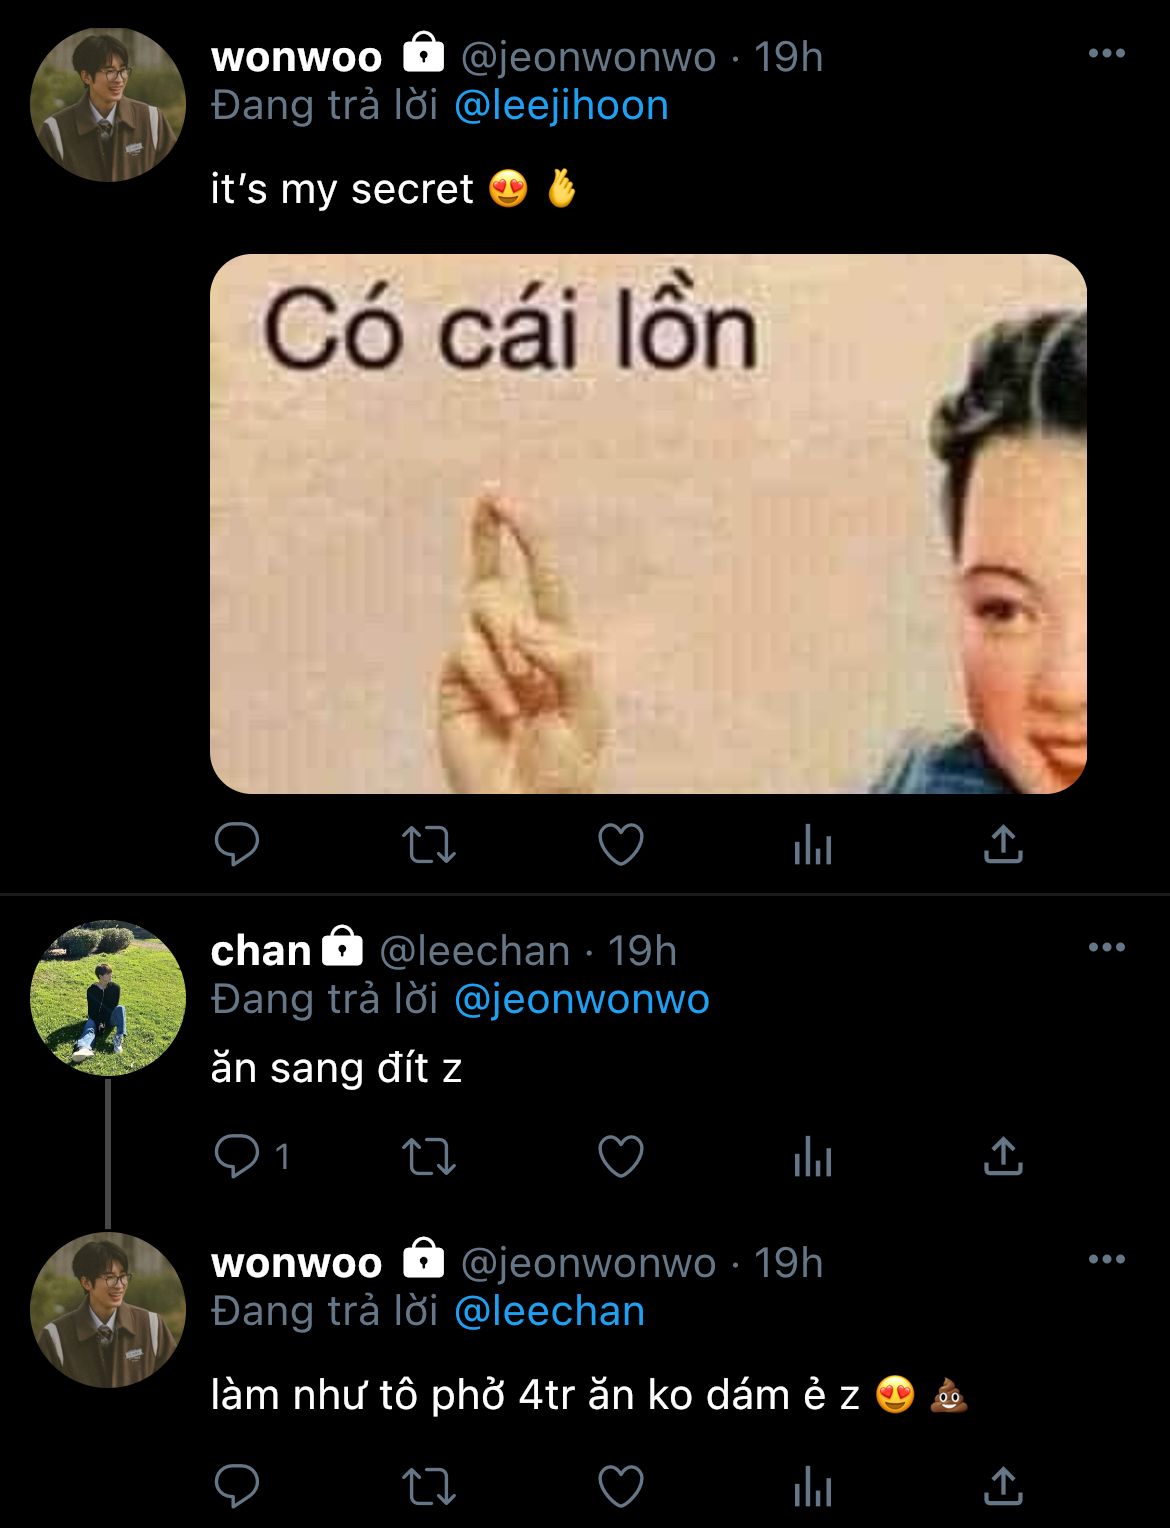Open the @jeonwonwo mention in chan's reply

[x=582, y=1000]
